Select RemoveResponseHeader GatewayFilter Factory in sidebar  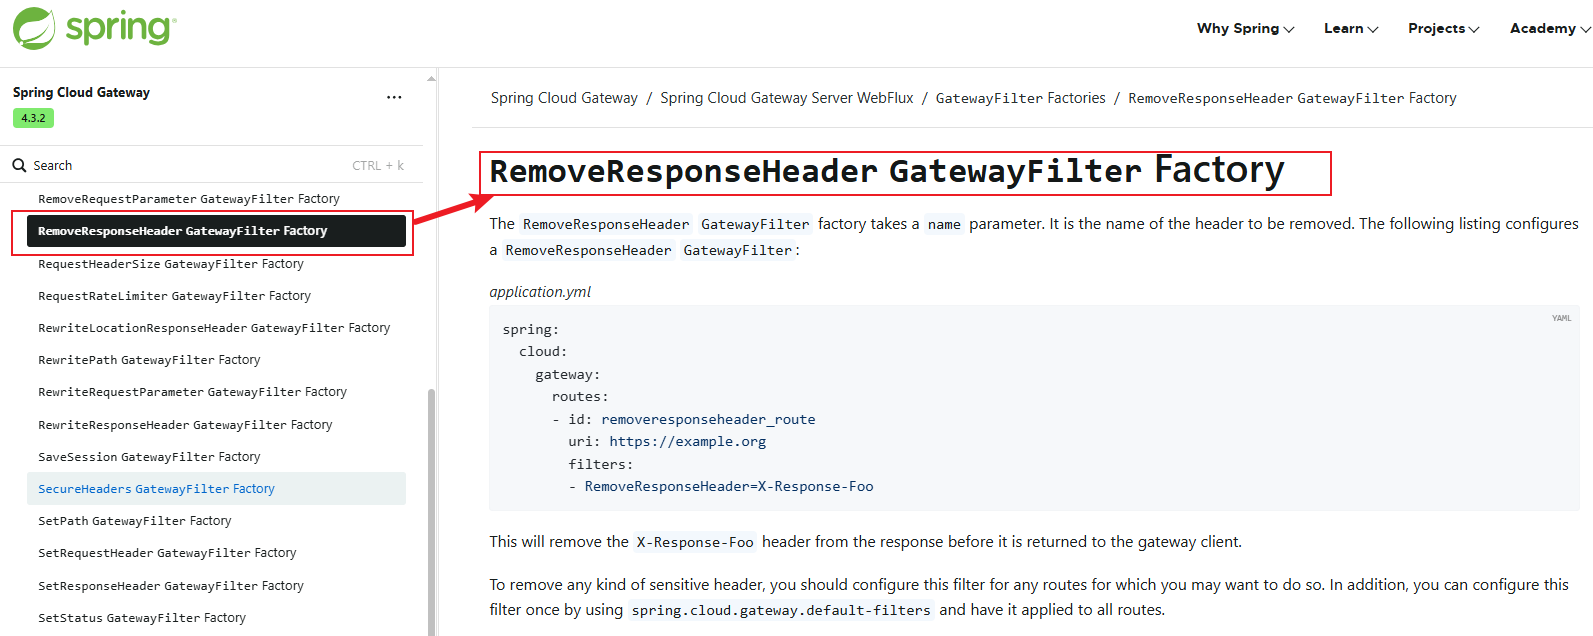(x=216, y=231)
